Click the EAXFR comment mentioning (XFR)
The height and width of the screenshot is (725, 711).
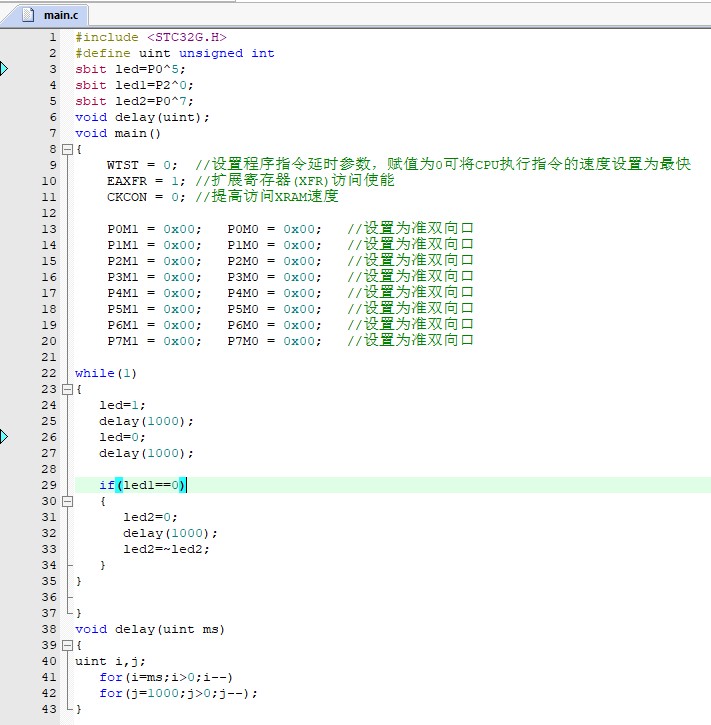coord(294,180)
